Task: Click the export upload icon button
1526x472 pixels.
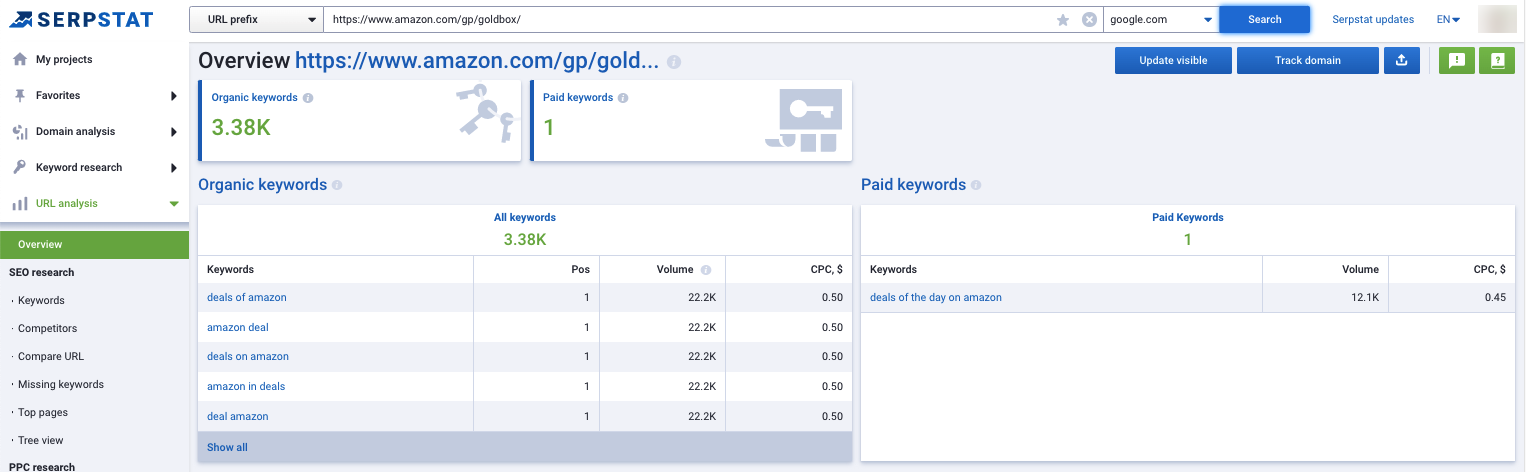Action: pos(1402,60)
